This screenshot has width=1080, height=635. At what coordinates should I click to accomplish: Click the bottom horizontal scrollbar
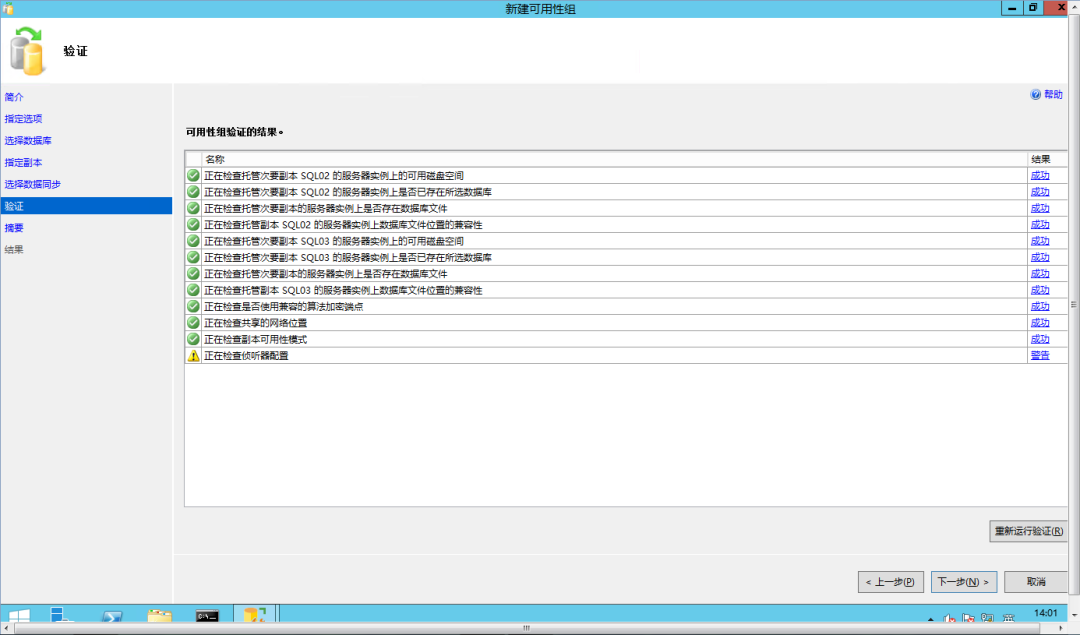527,628
